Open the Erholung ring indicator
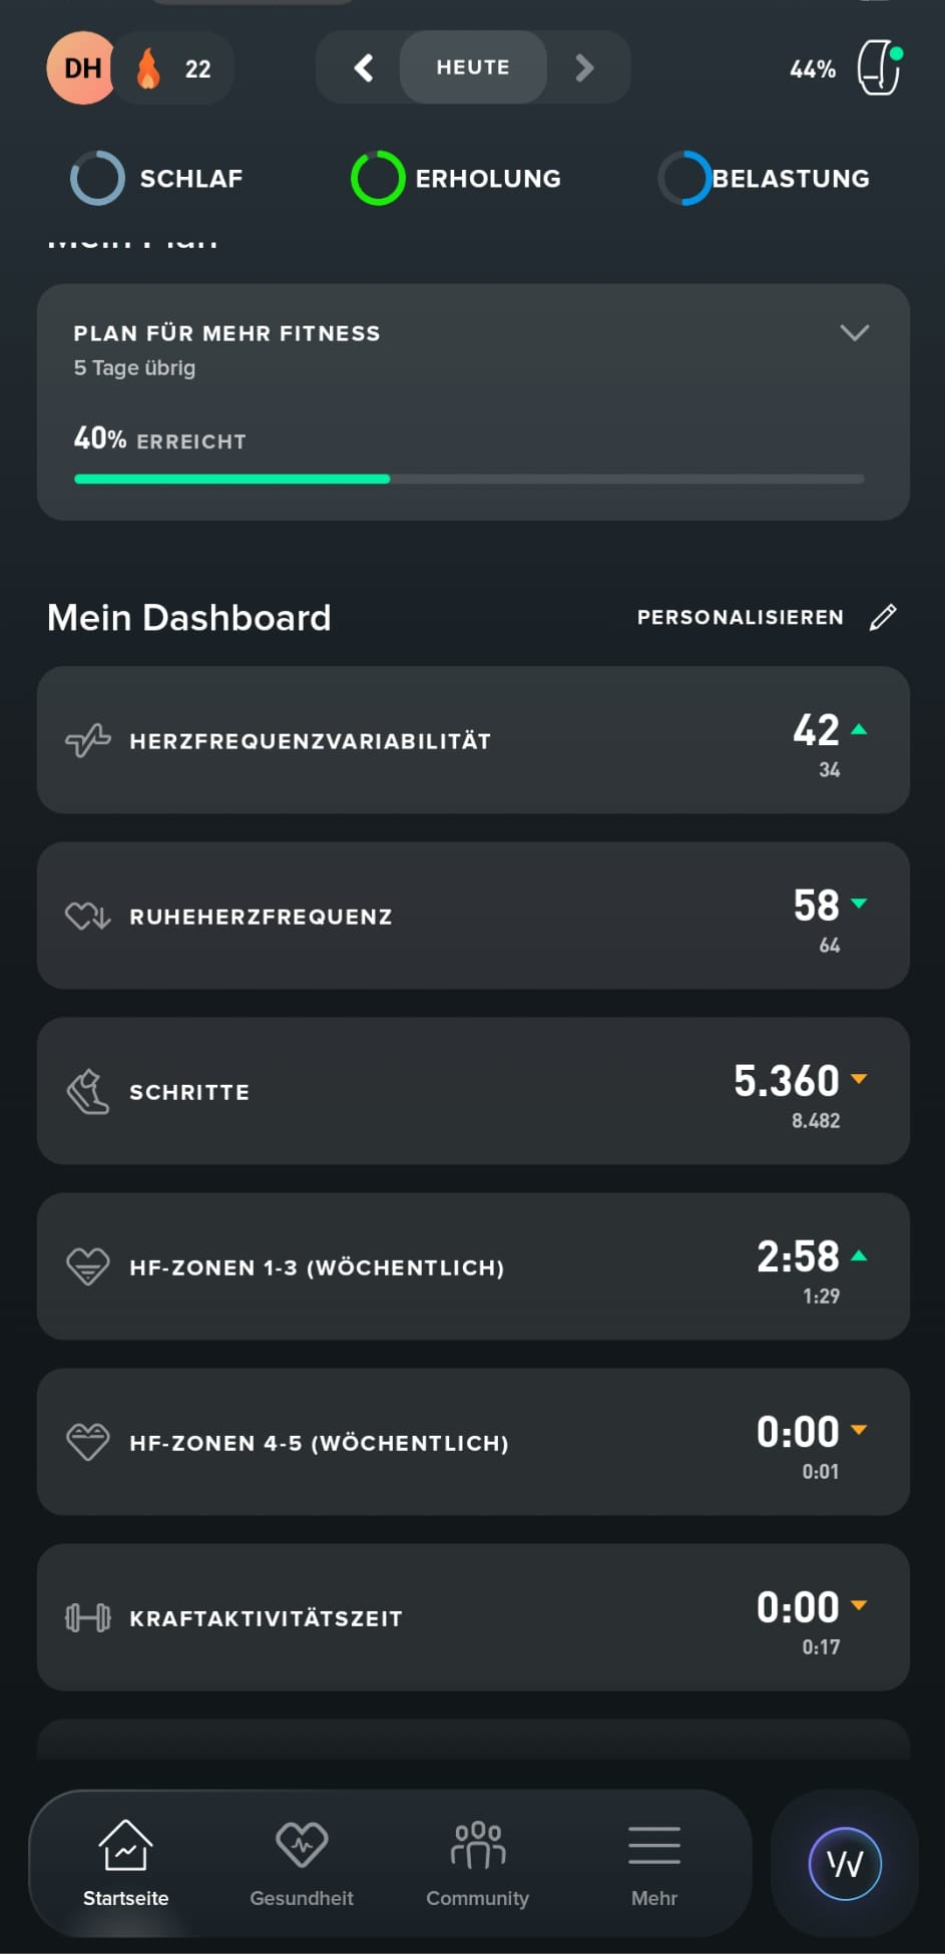945x1954 pixels. pos(378,178)
